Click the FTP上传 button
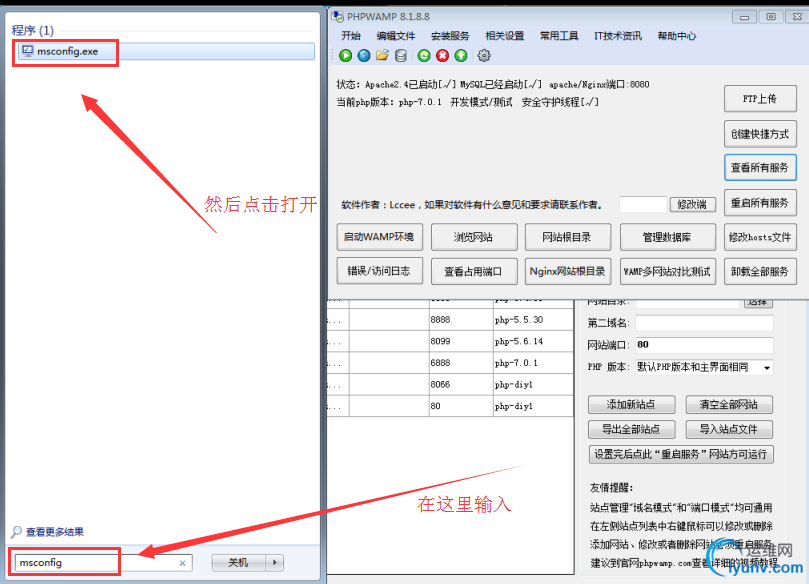 click(x=760, y=99)
